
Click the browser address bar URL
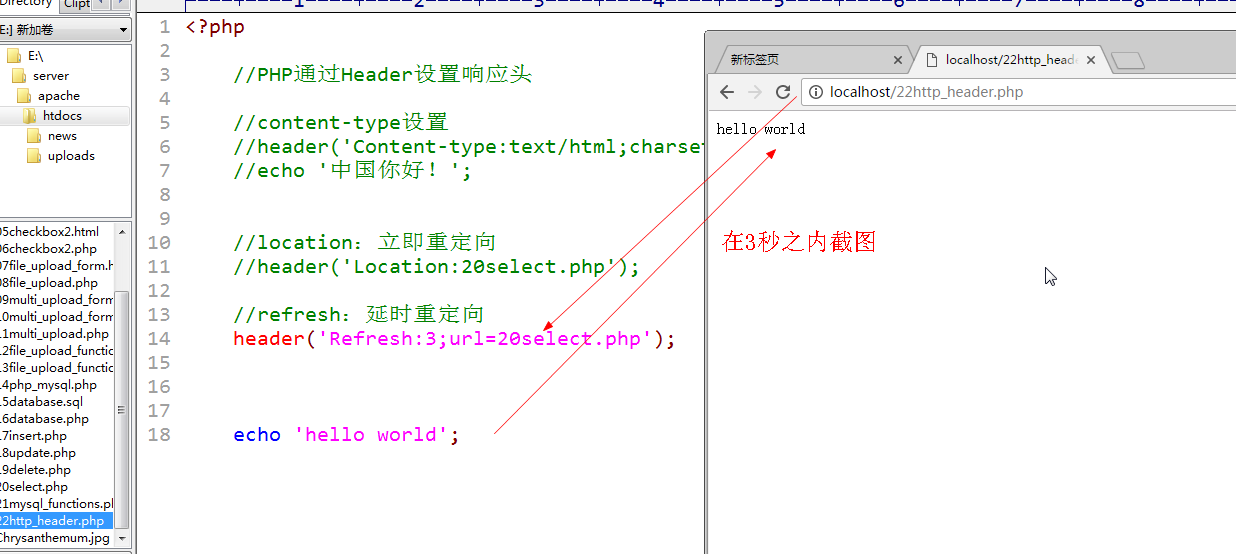pyautogui.click(x=927, y=92)
